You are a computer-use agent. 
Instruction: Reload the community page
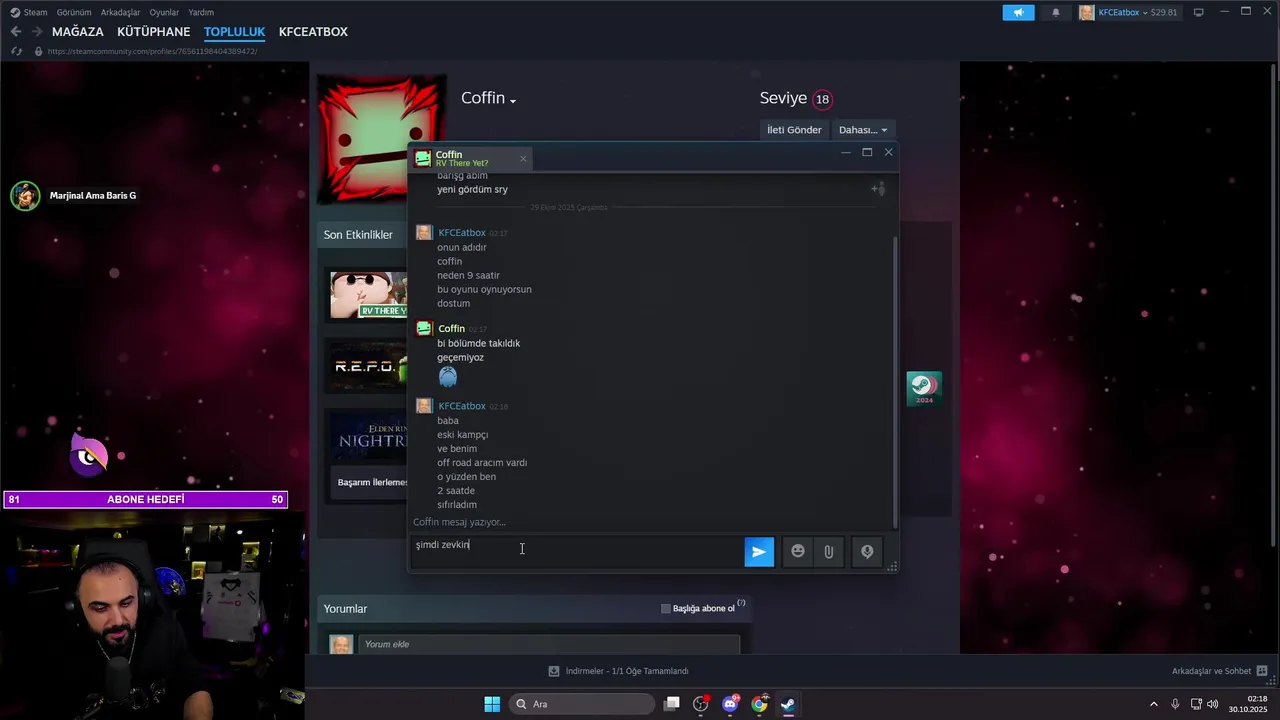tap(16, 51)
